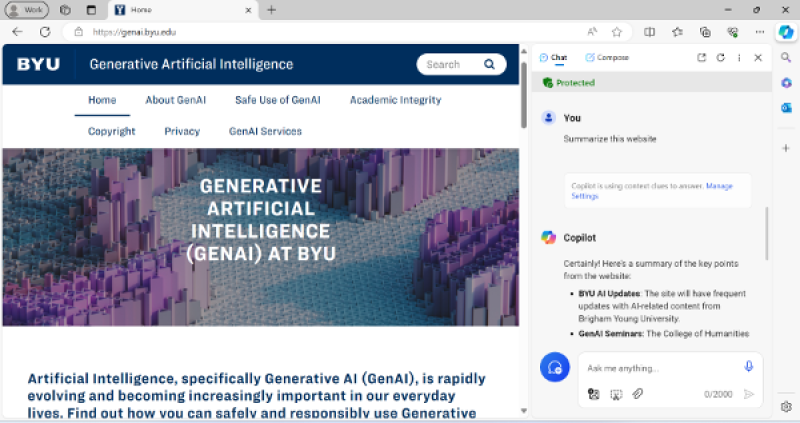Open GenAI Services navigation item
Viewport: 800px width, 423px height.
[265, 131]
